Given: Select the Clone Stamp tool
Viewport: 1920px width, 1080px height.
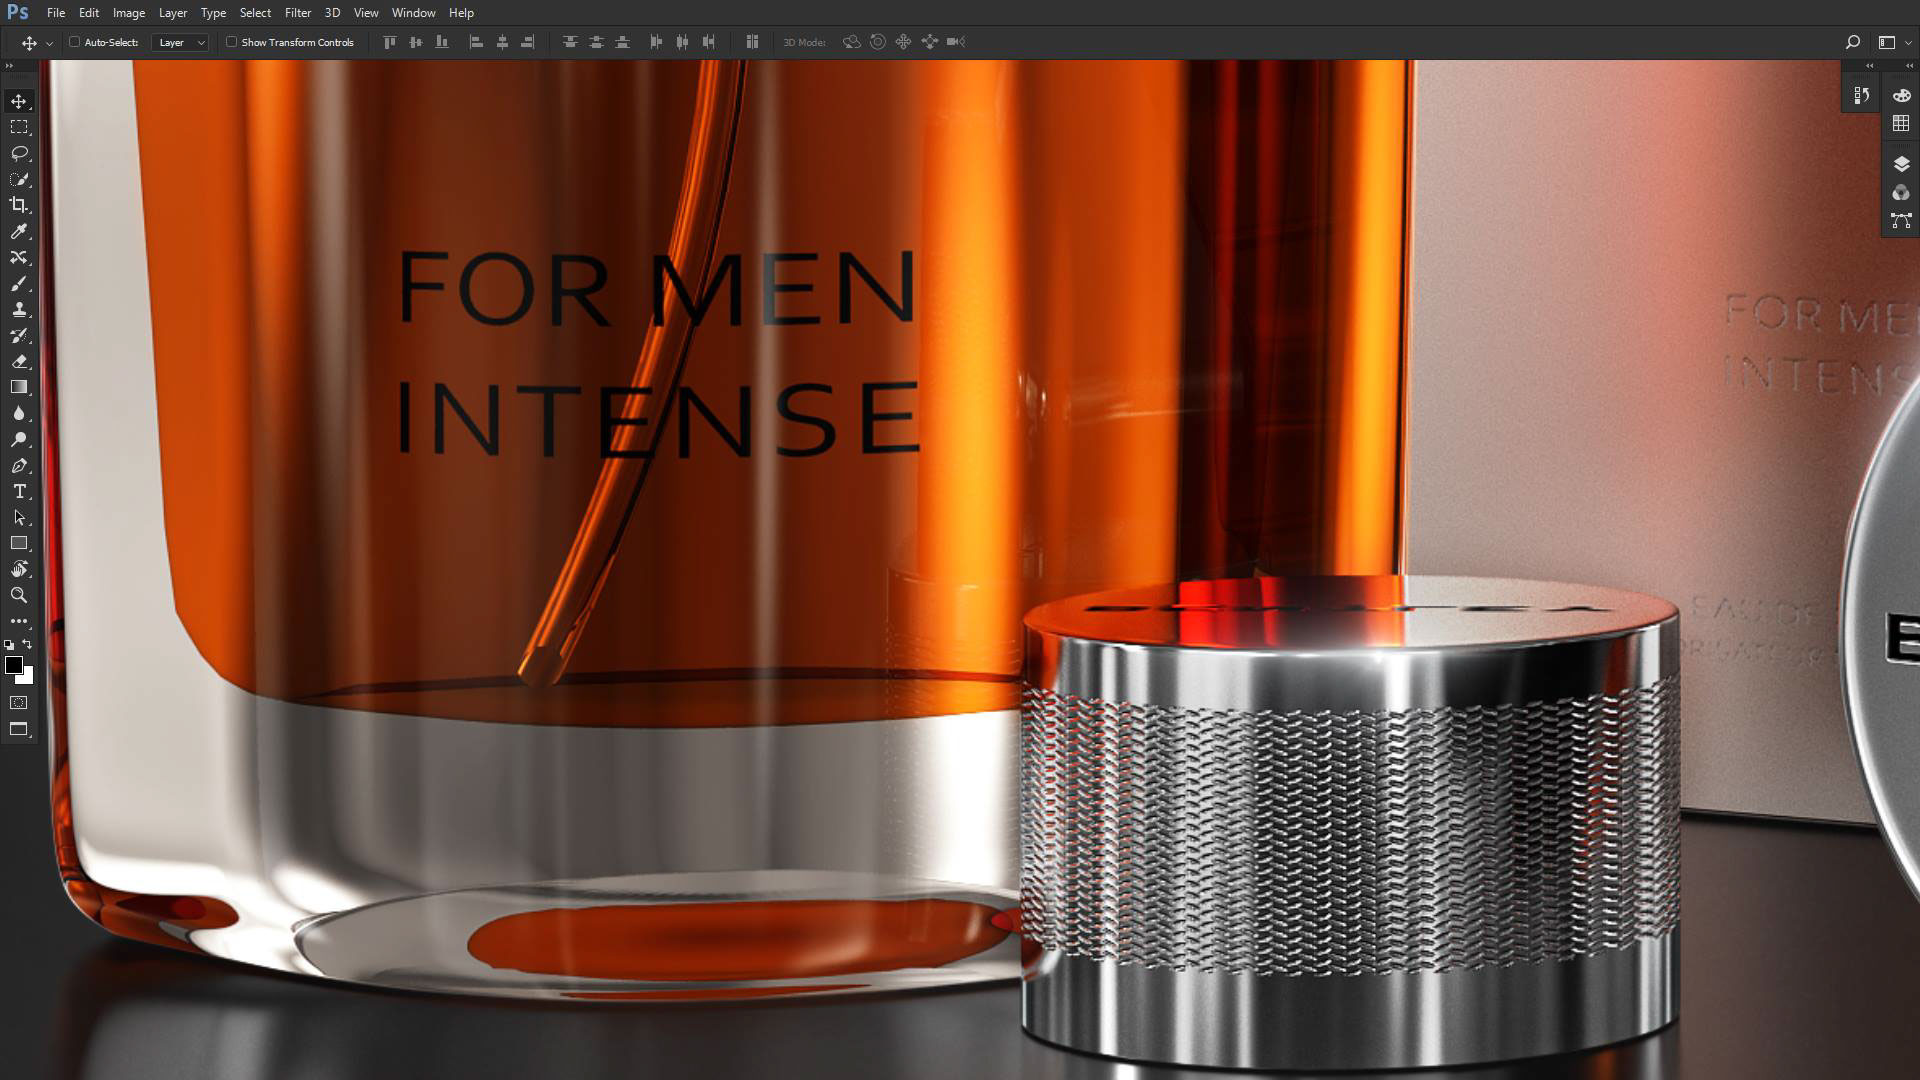Looking at the screenshot, I should 19,309.
